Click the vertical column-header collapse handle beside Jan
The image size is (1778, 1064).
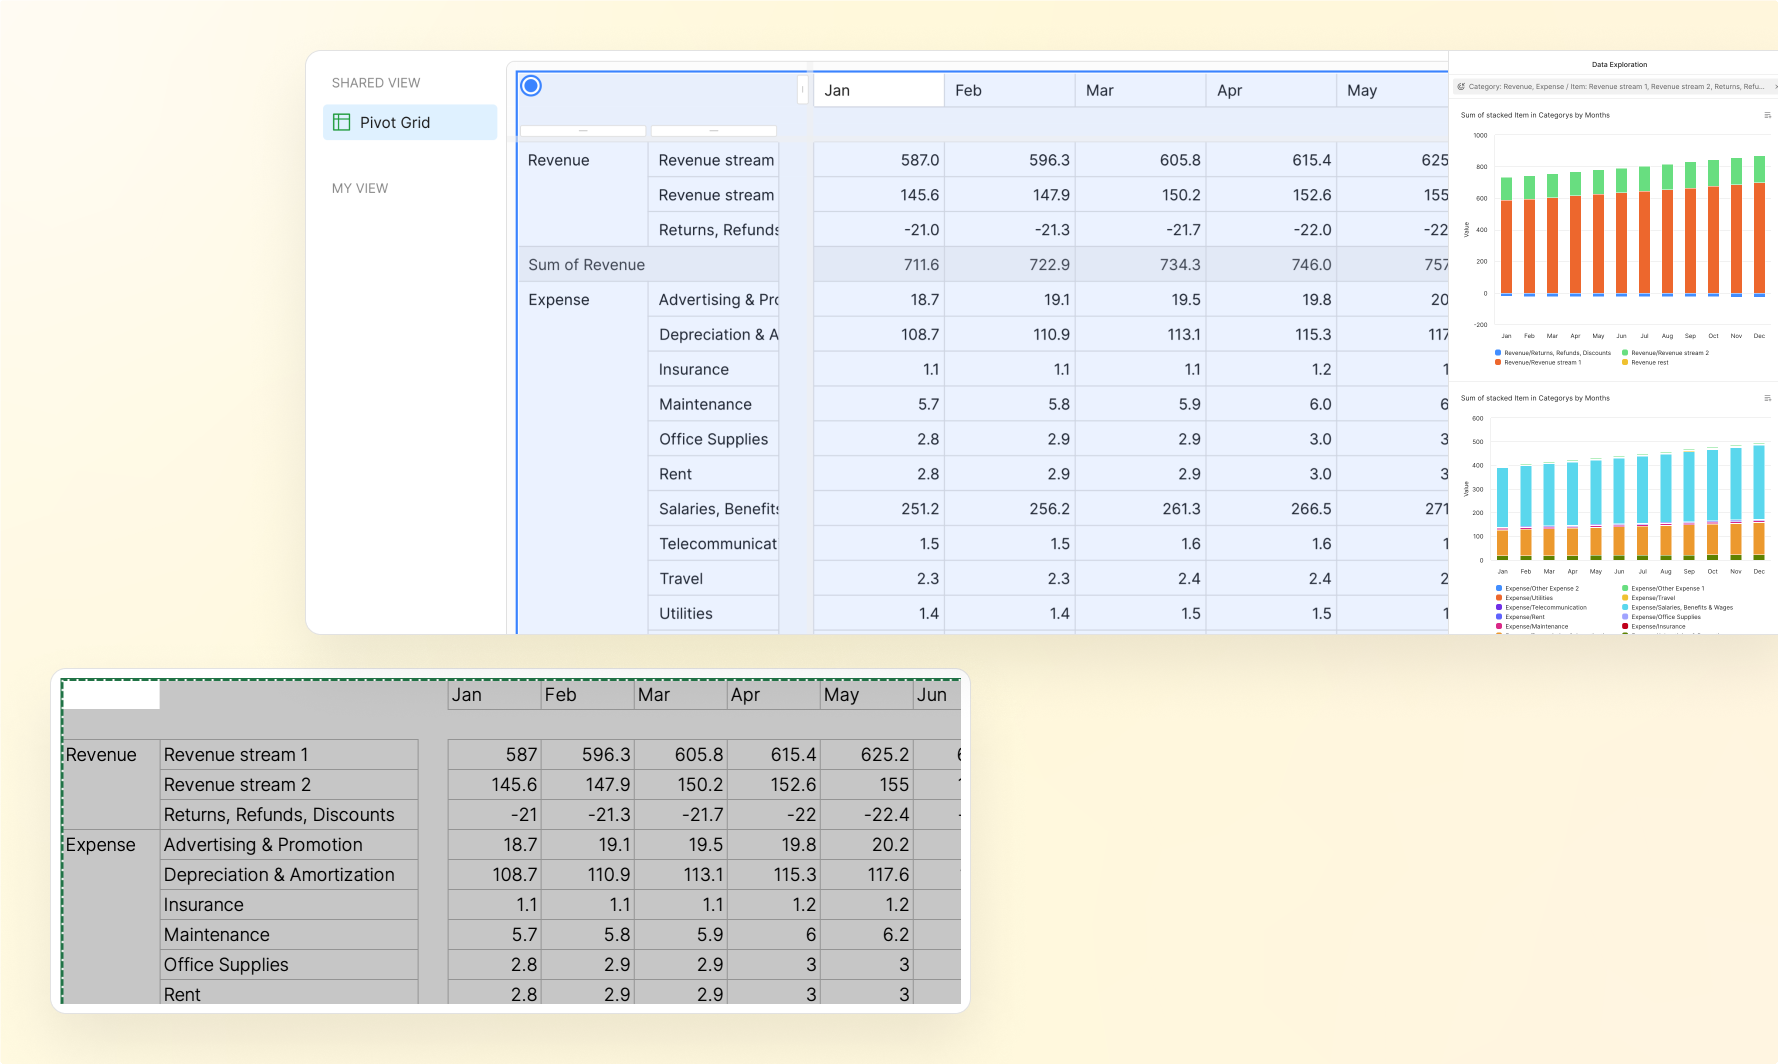[802, 89]
